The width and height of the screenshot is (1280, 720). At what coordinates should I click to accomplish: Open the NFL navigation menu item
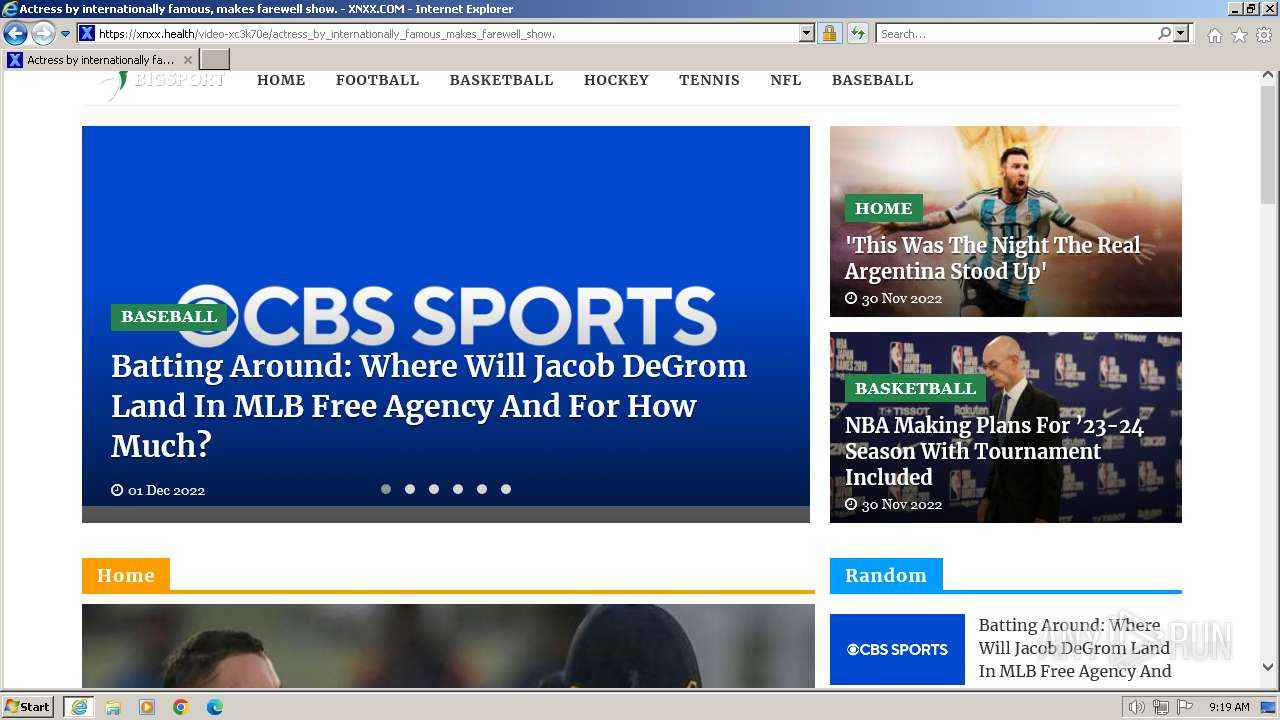786,80
